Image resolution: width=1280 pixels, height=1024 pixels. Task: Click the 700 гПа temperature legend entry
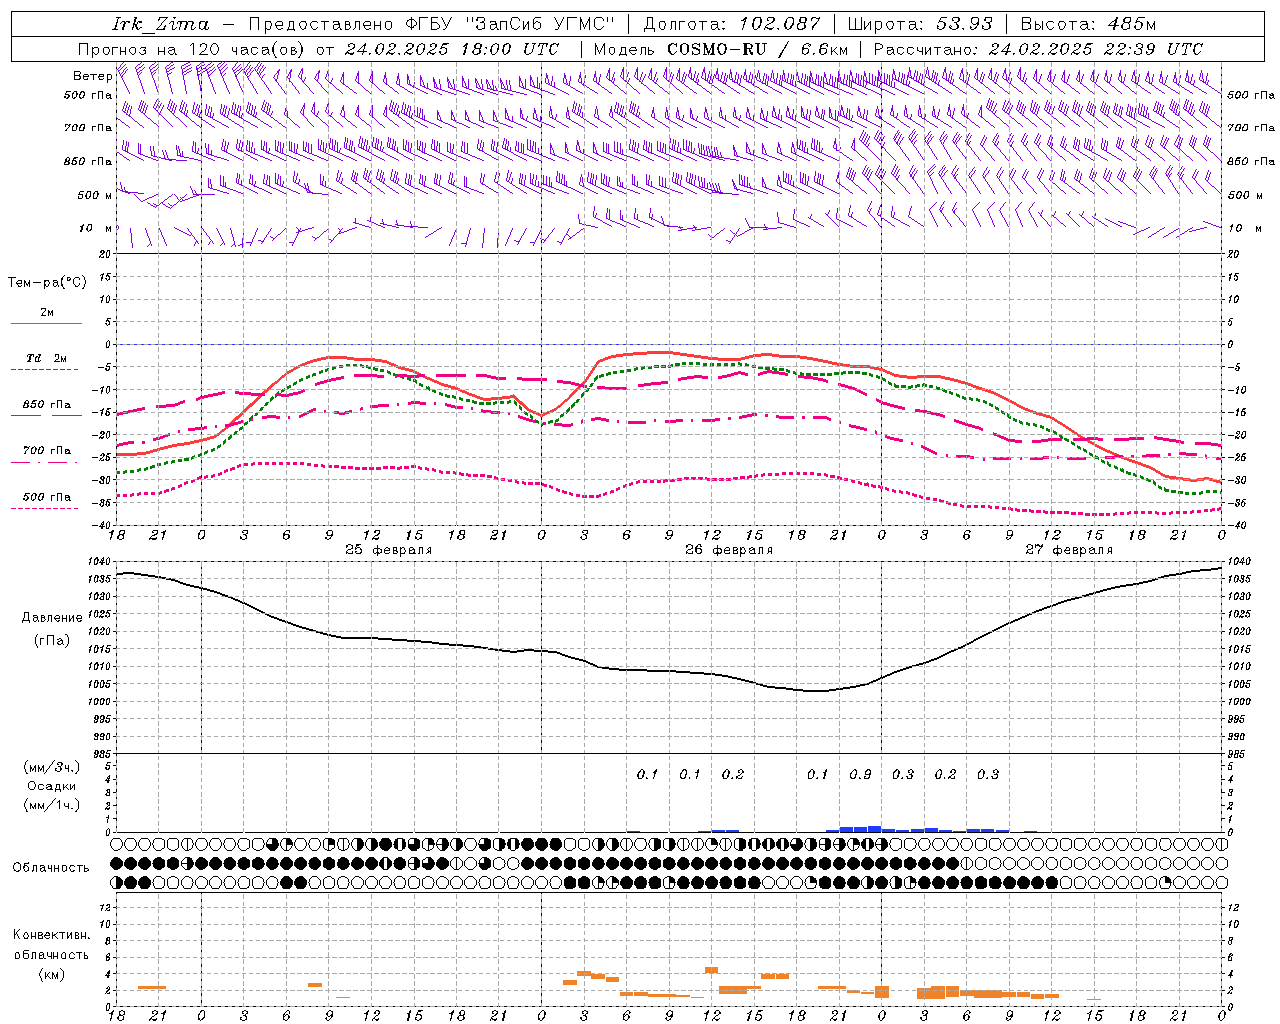[46, 451]
